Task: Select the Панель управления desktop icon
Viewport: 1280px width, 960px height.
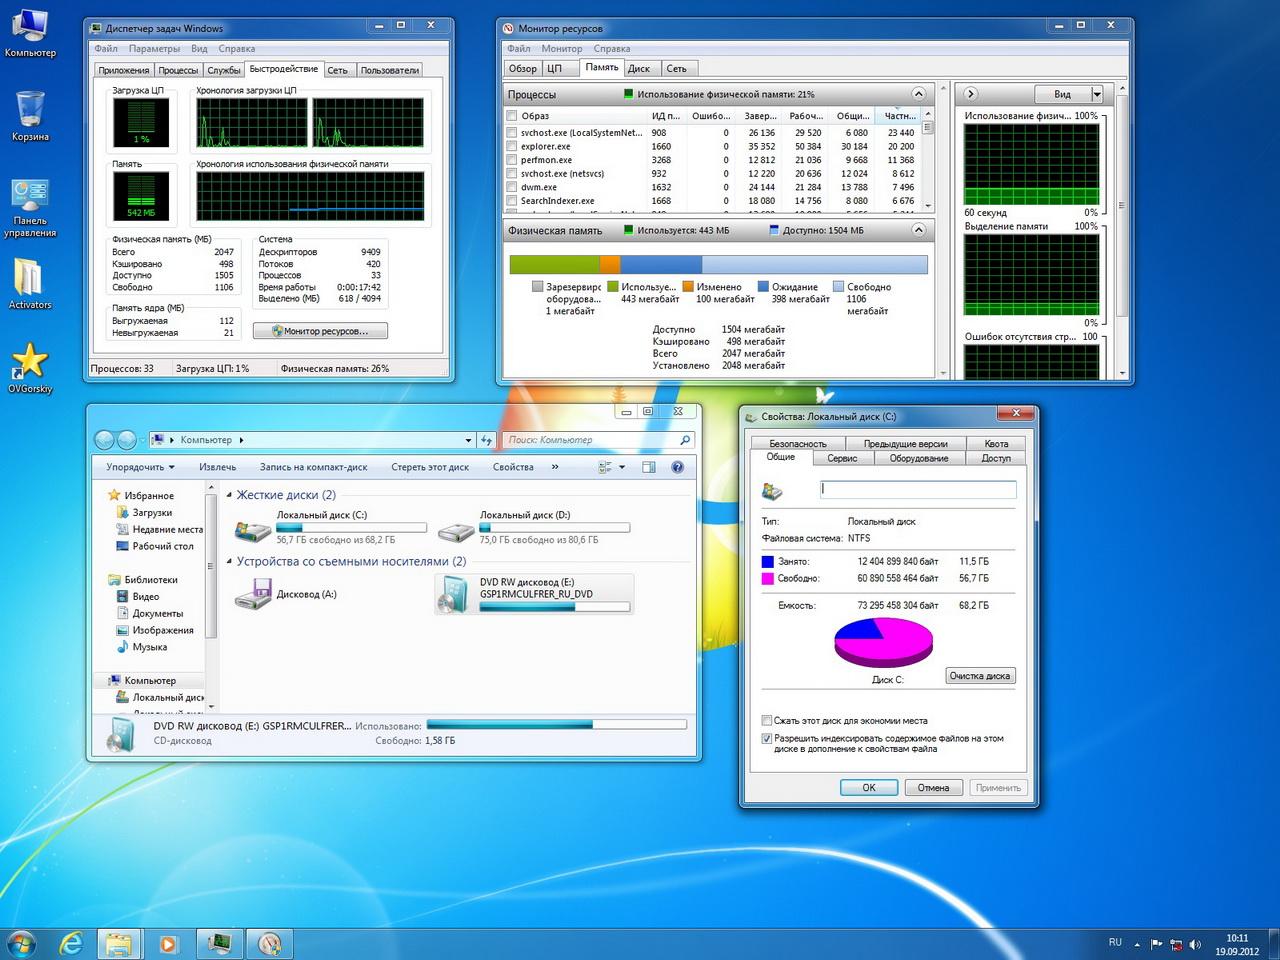Action: (x=30, y=208)
